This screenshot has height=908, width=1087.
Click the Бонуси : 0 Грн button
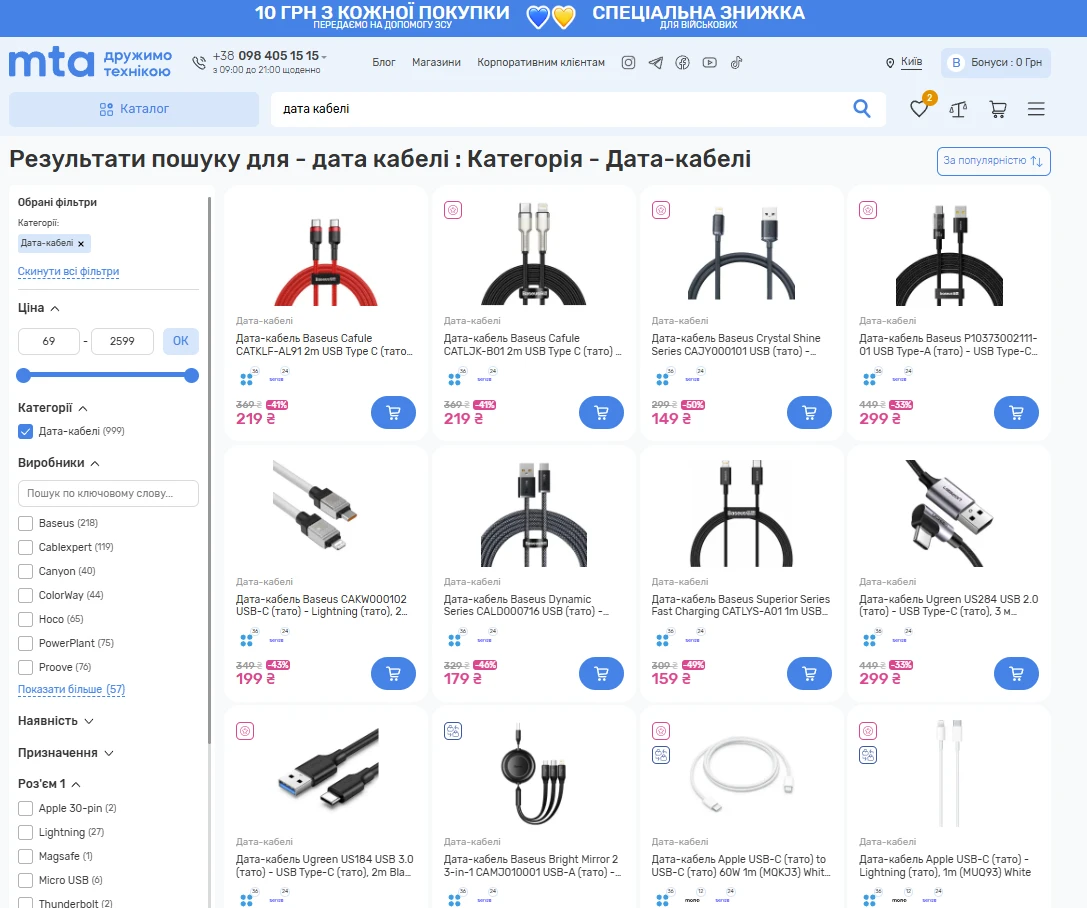[995, 62]
